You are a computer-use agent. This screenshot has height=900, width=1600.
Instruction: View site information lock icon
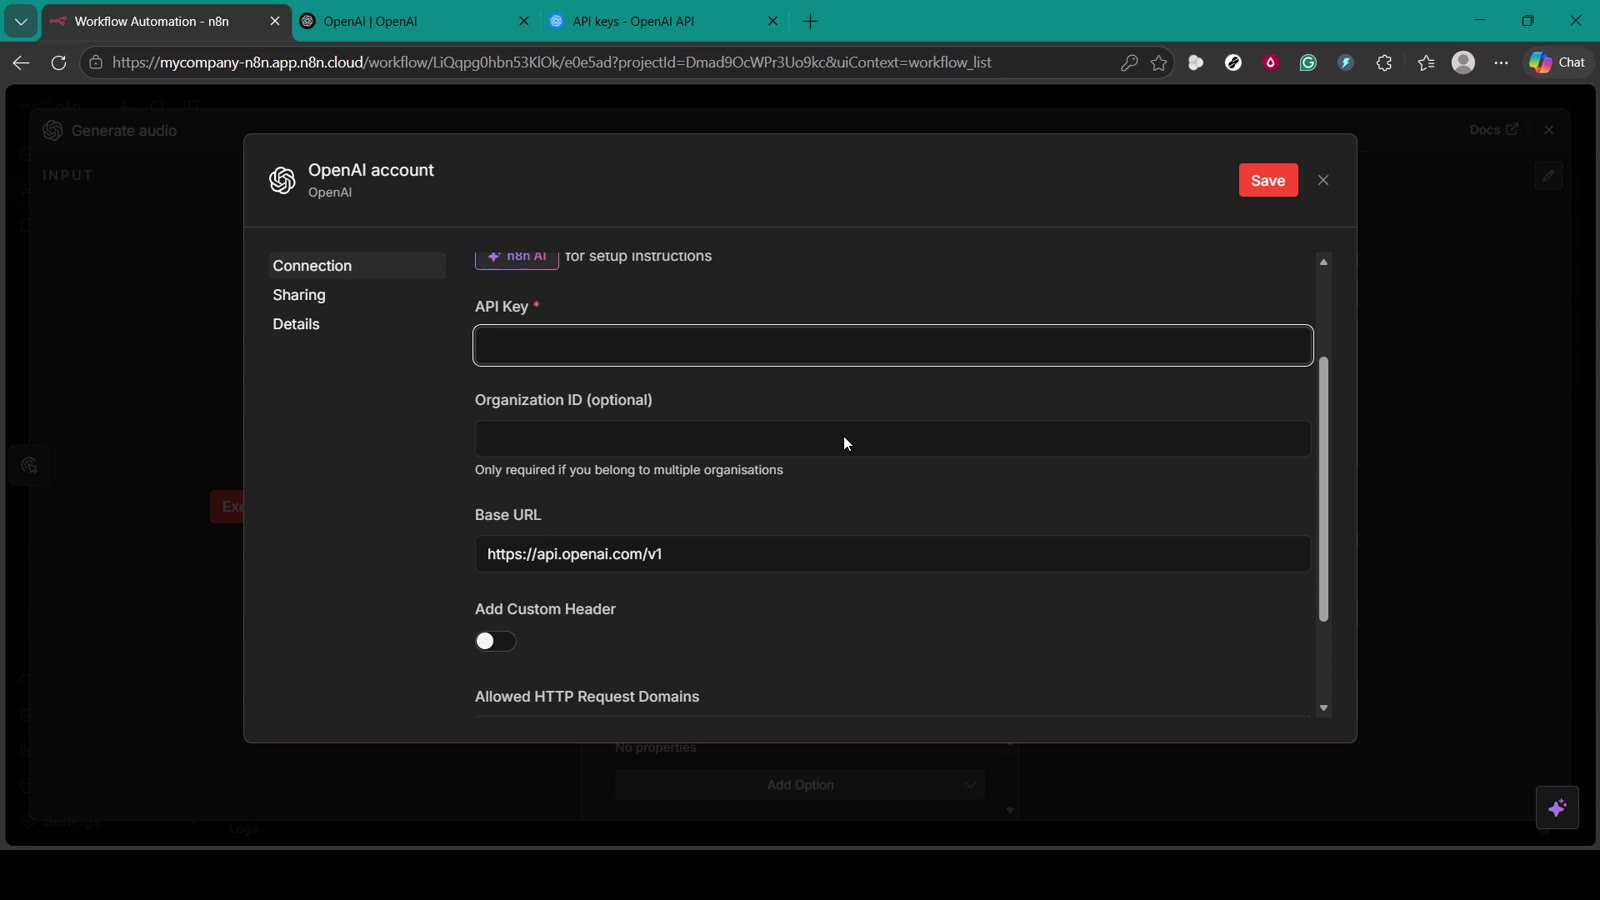click(x=96, y=62)
